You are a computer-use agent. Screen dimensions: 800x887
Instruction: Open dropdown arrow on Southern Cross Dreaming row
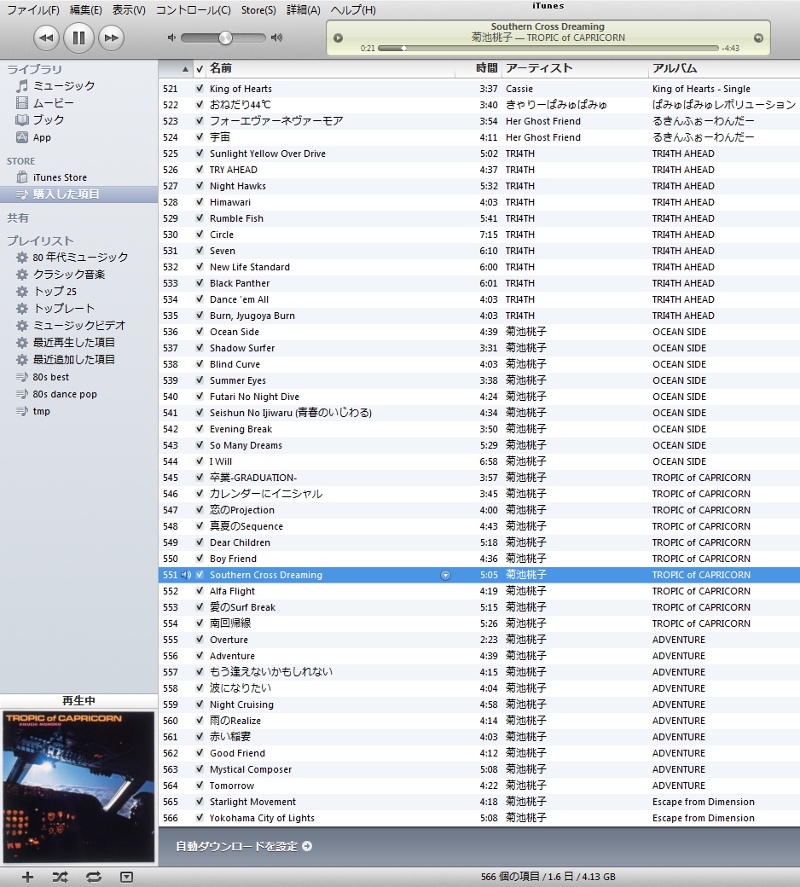[445, 575]
